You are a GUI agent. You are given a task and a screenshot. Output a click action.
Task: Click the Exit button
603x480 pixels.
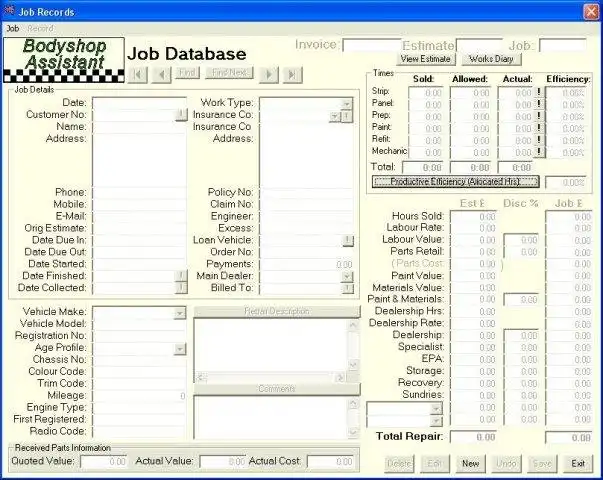578,464
